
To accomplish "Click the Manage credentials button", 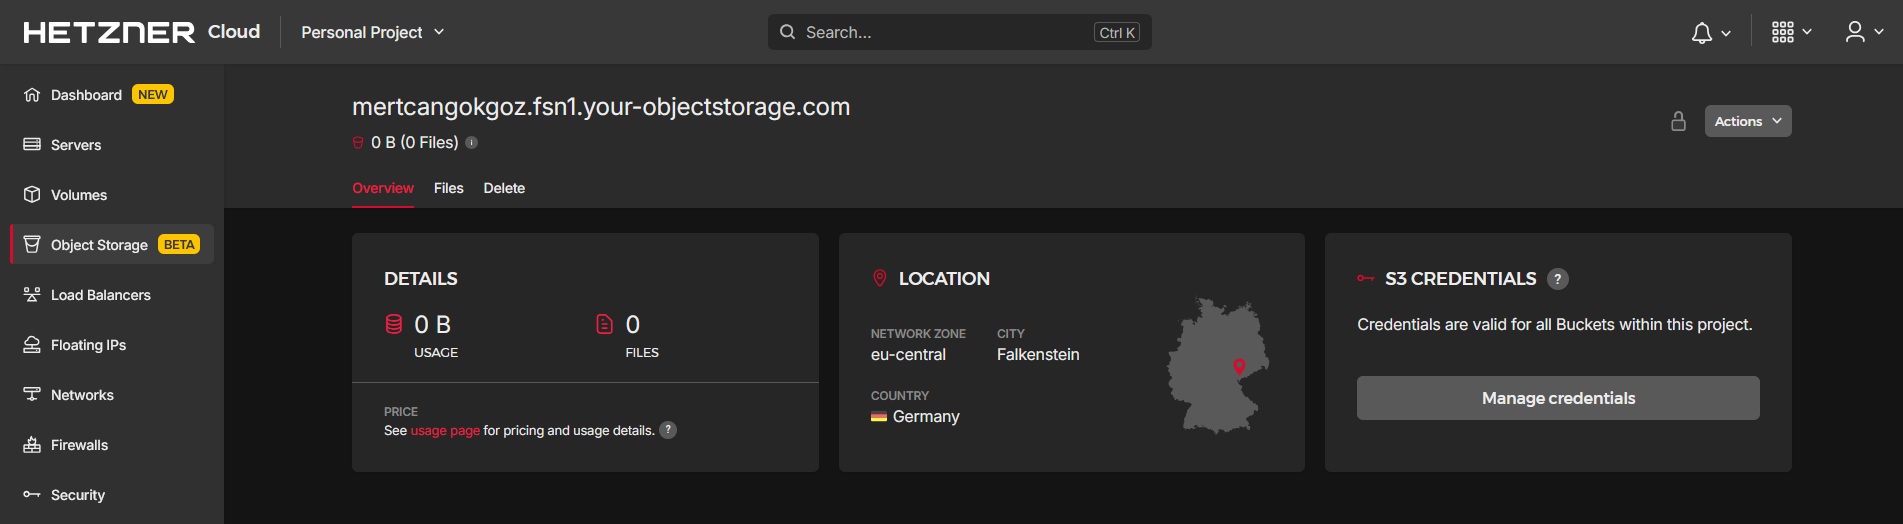I will 1557,398.
